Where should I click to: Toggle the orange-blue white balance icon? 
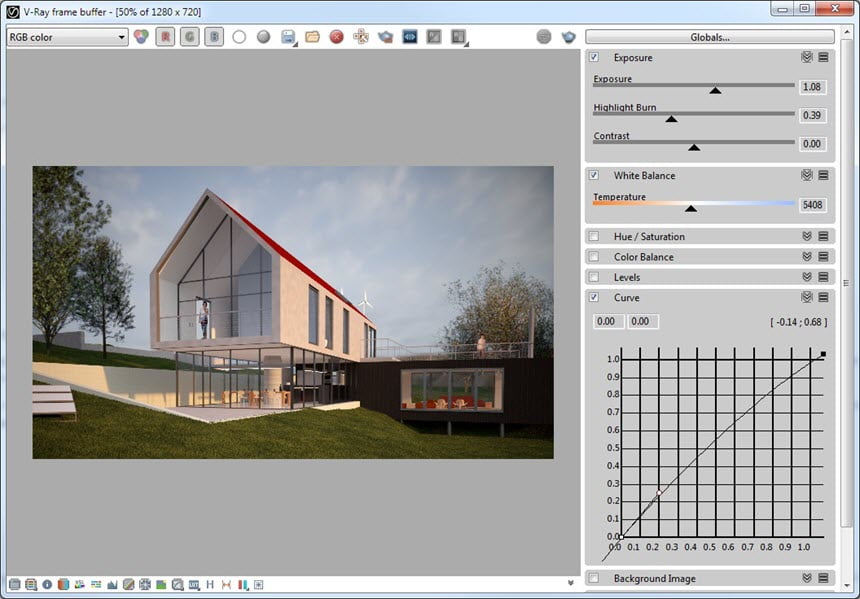pos(64,584)
